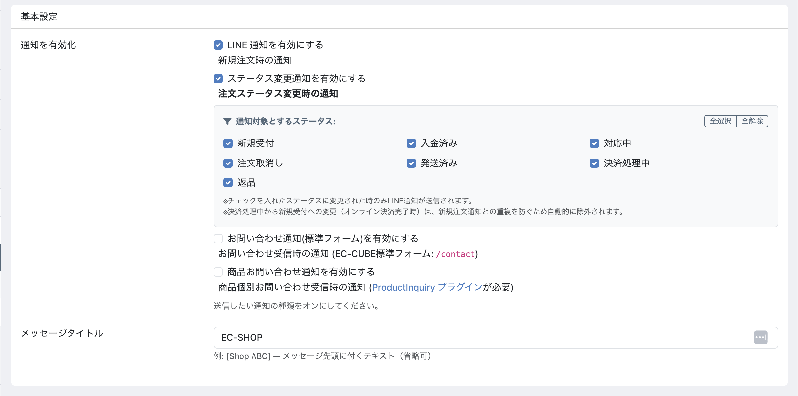Click the 基本設定 section header
The width and height of the screenshot is (798, 396).
tap(39, 16)
